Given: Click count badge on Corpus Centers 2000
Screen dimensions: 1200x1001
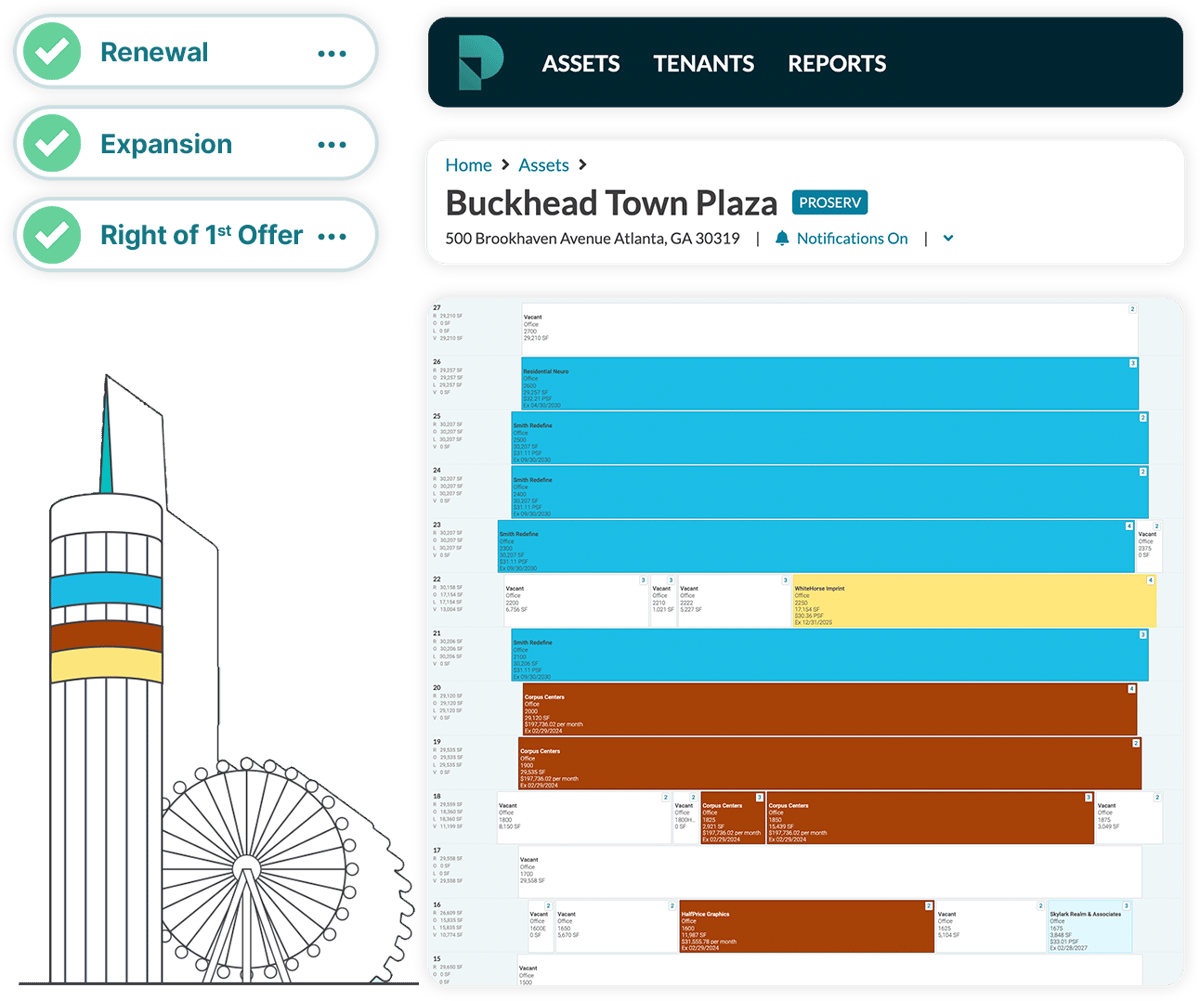Looking at the screenshot, I should [1132, 689].
